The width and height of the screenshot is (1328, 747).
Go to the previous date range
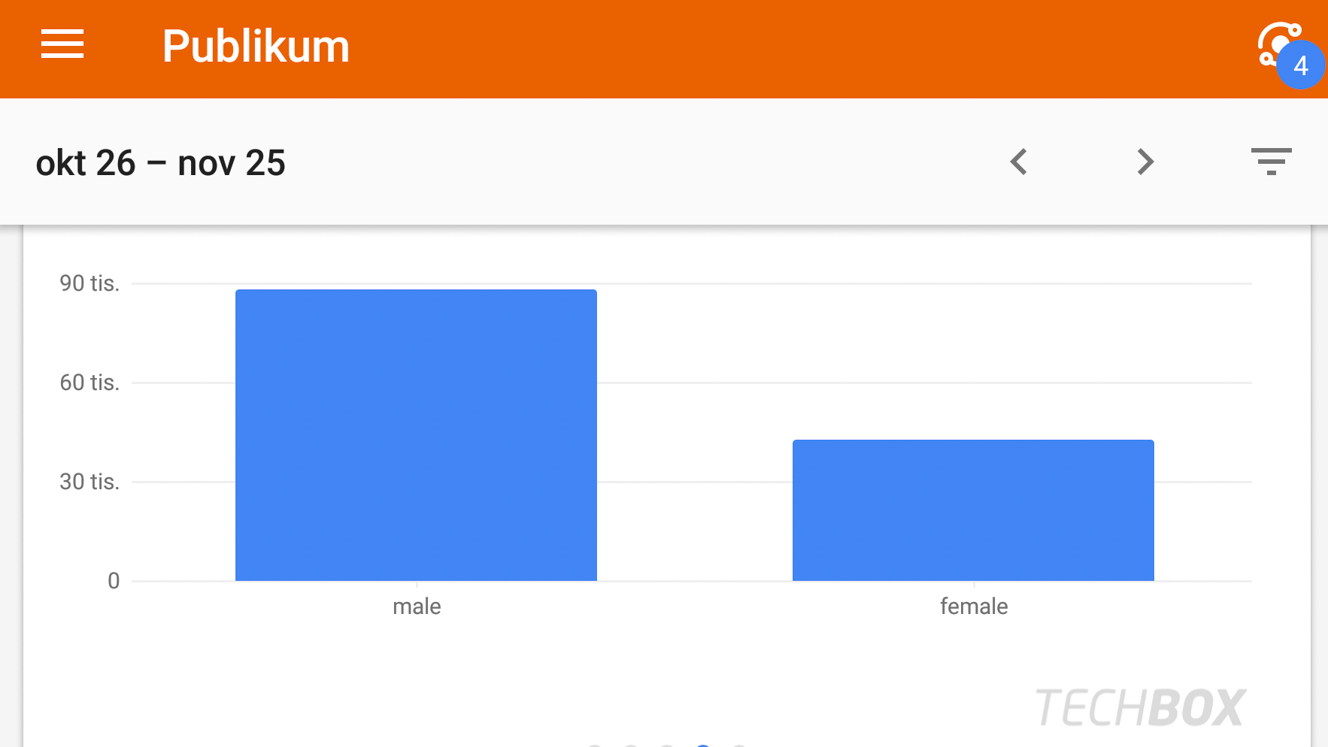[1018, 162]
